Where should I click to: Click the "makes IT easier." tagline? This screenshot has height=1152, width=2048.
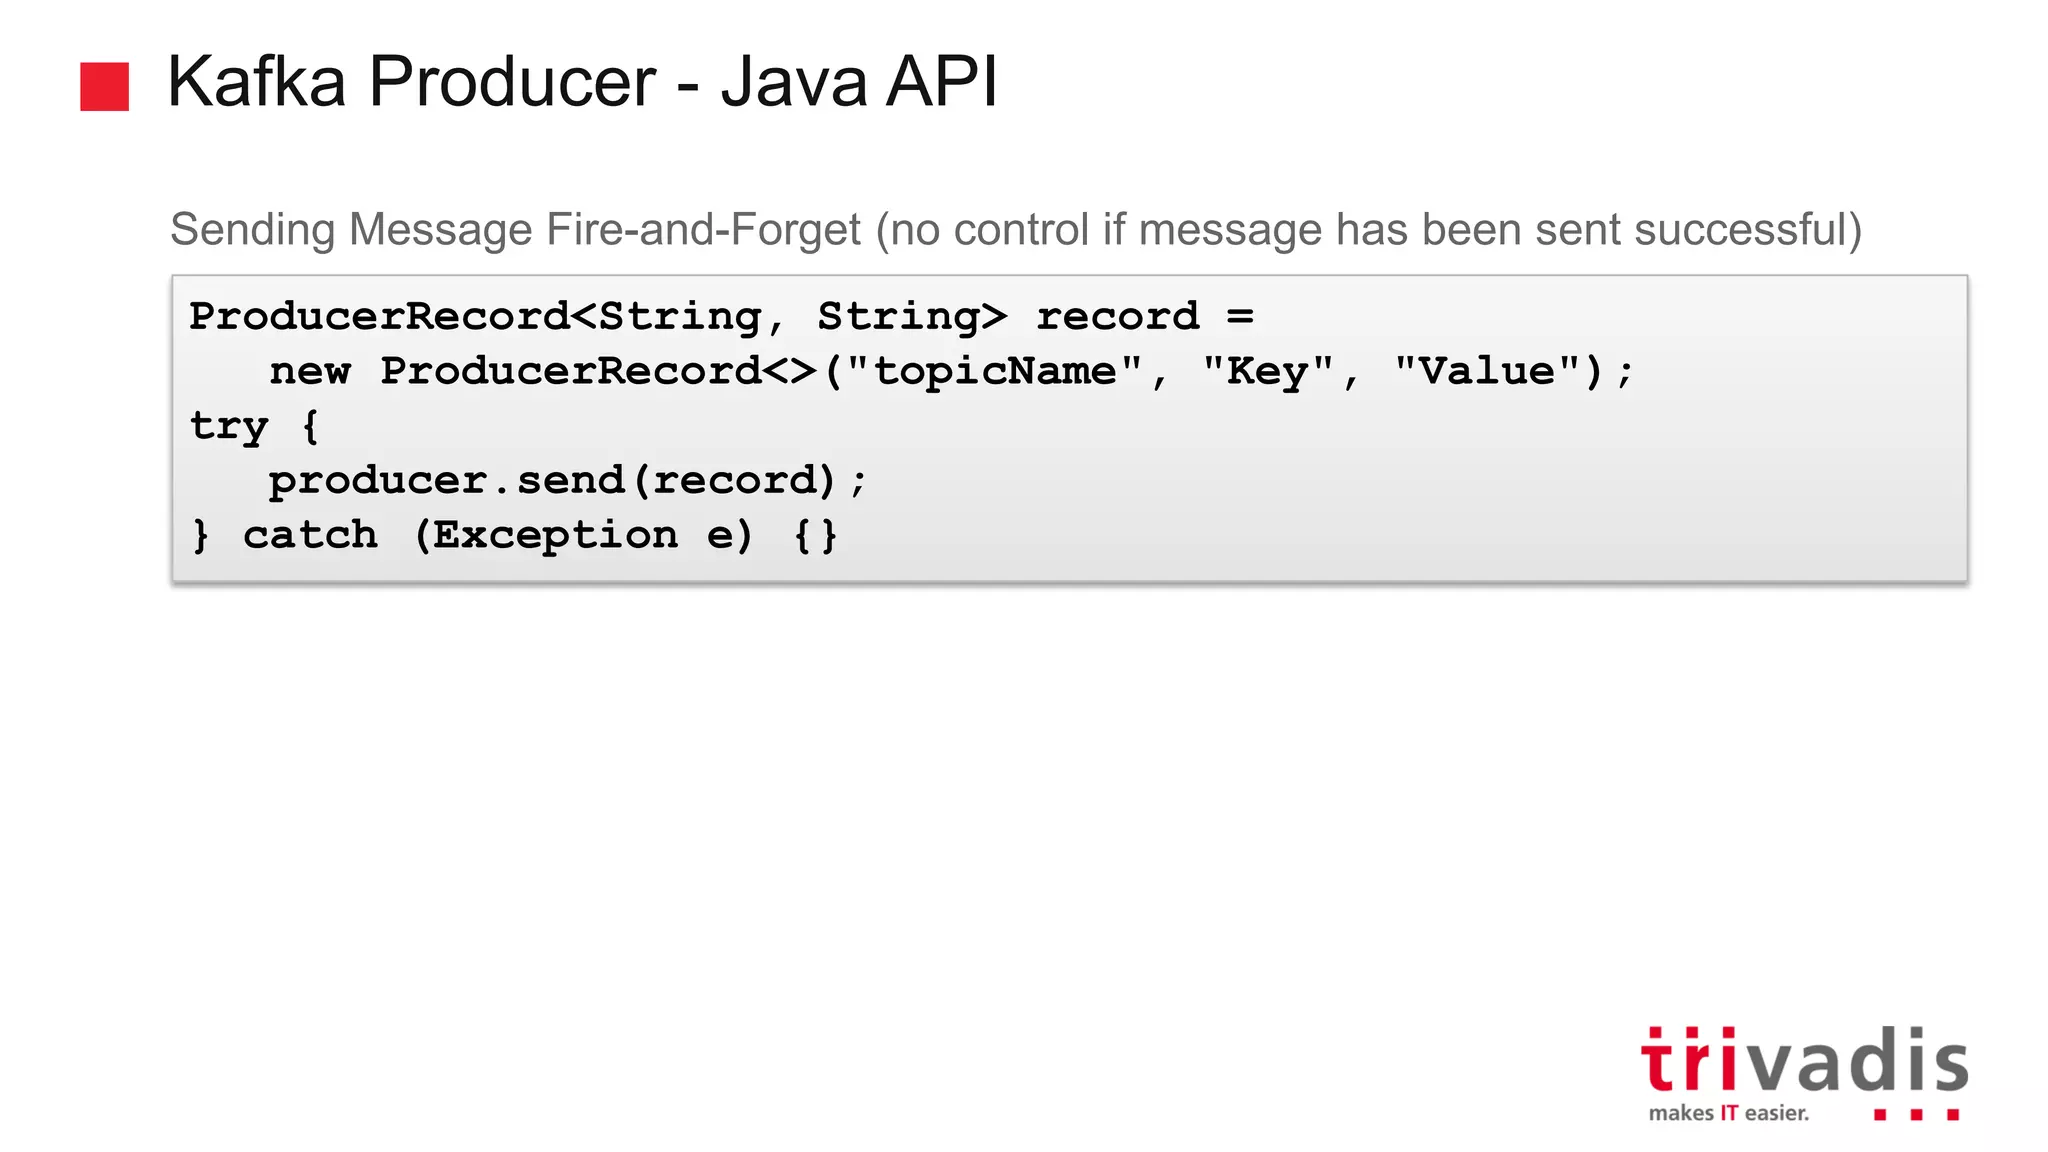pos(1728,1113)
